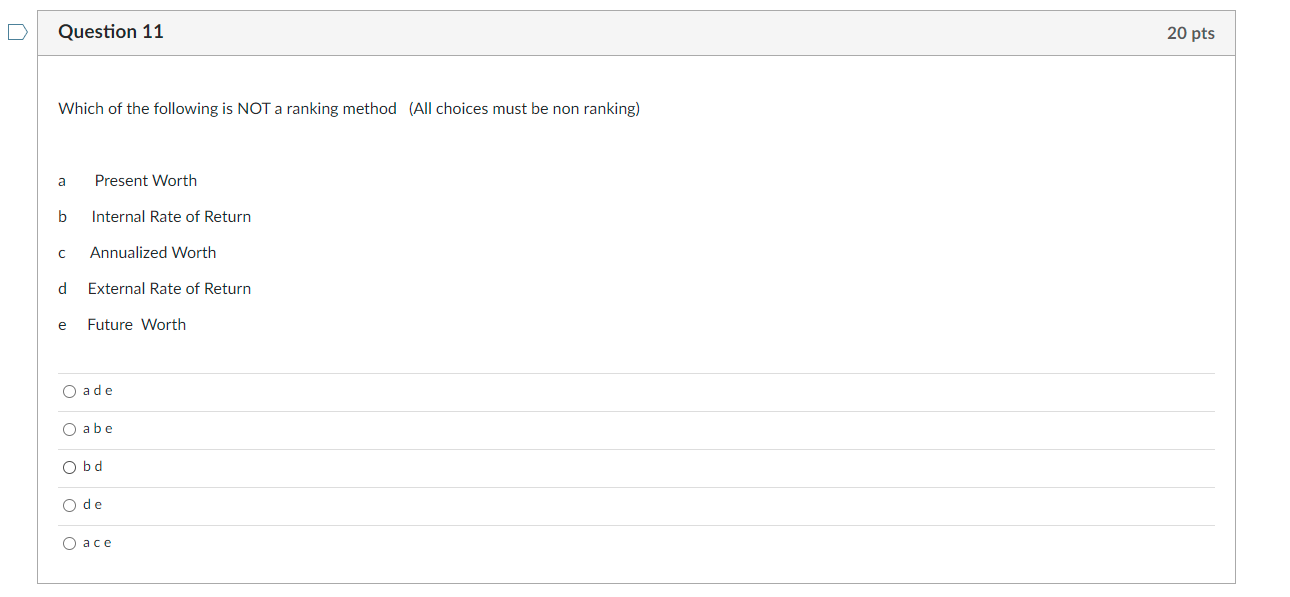
Task: Click the 'External Rate of Return' choice text
Action: point(169,289)
